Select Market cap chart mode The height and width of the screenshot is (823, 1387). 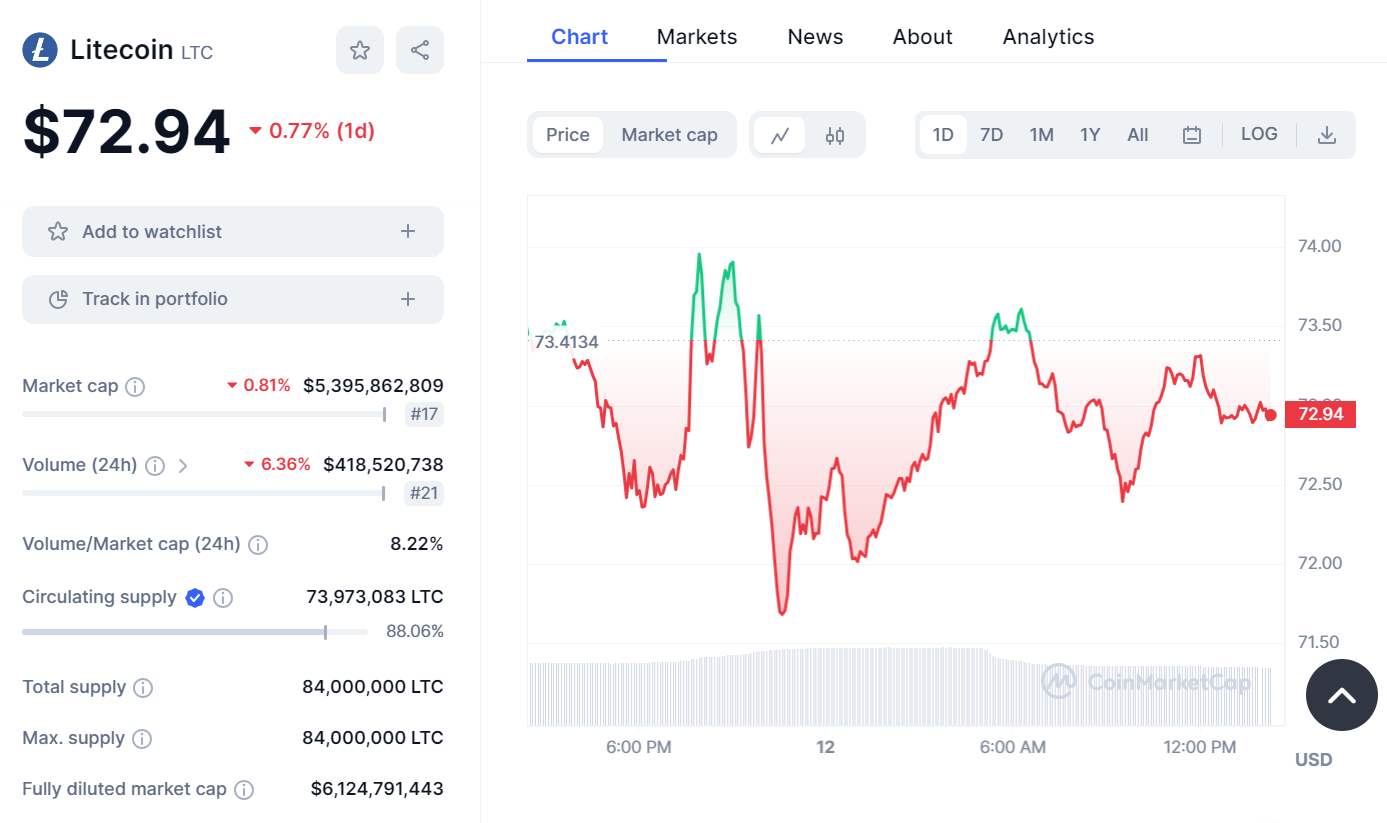[x=670, y=135]
